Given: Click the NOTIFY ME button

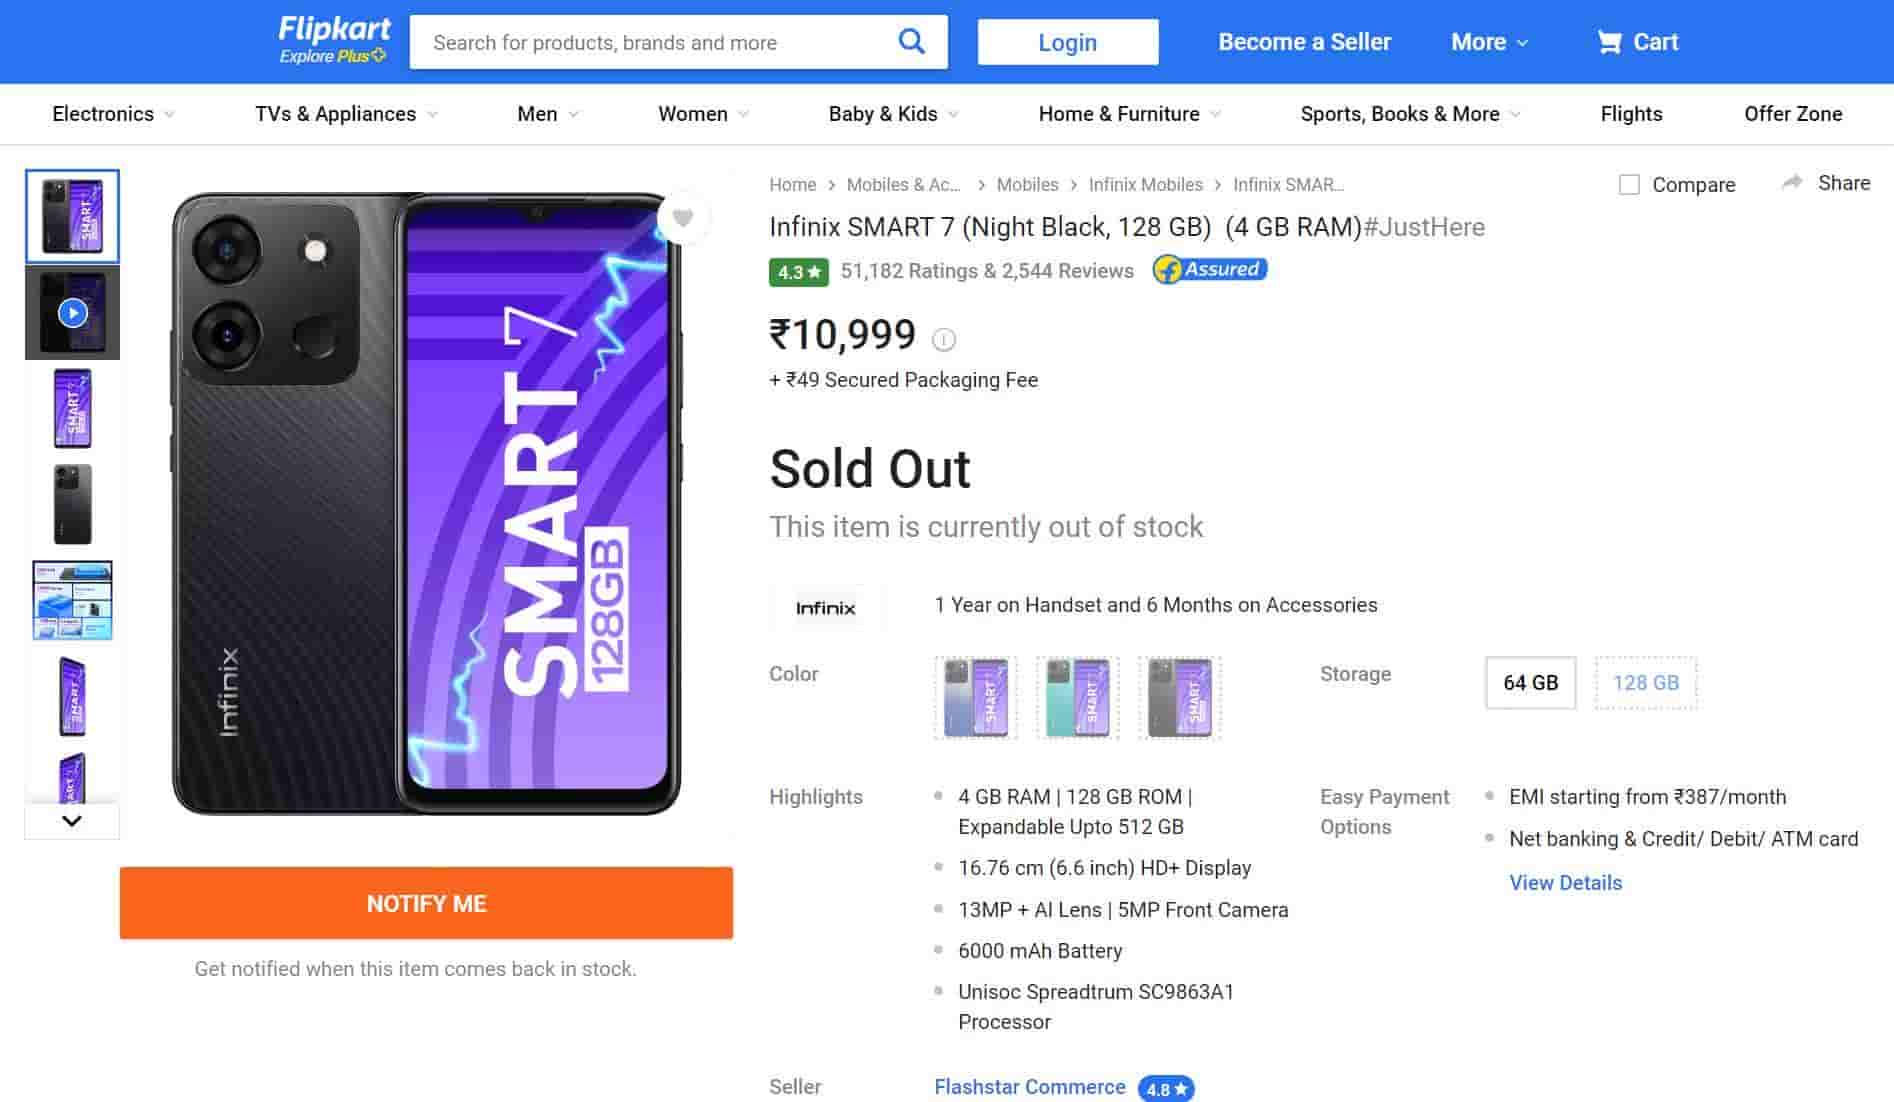Looking at the screenshot, I should click(x=427, y=903).
